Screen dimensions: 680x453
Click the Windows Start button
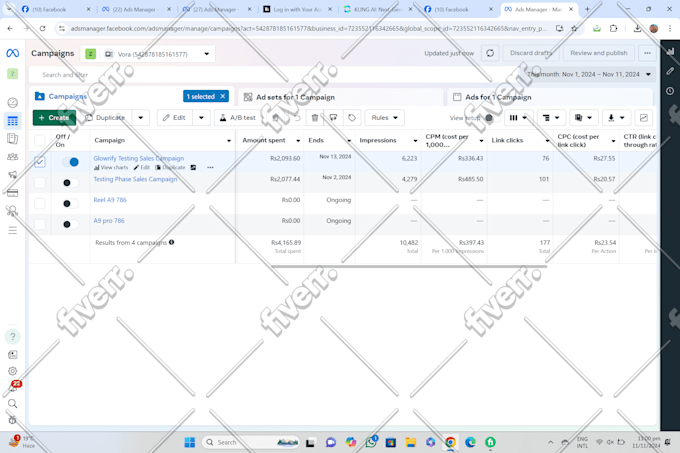click(190, 442)
